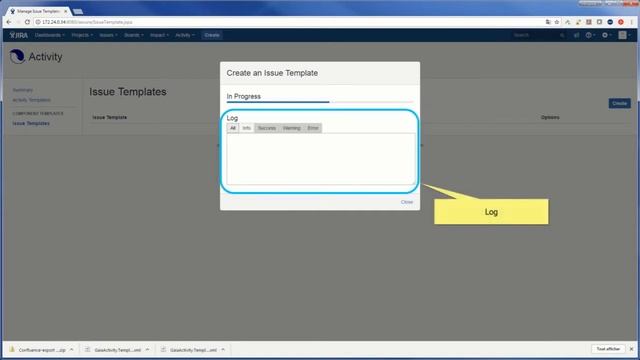Select the All log filter tab
The height and width of the screenshot is (360, 640).
(x=233, y=128)
